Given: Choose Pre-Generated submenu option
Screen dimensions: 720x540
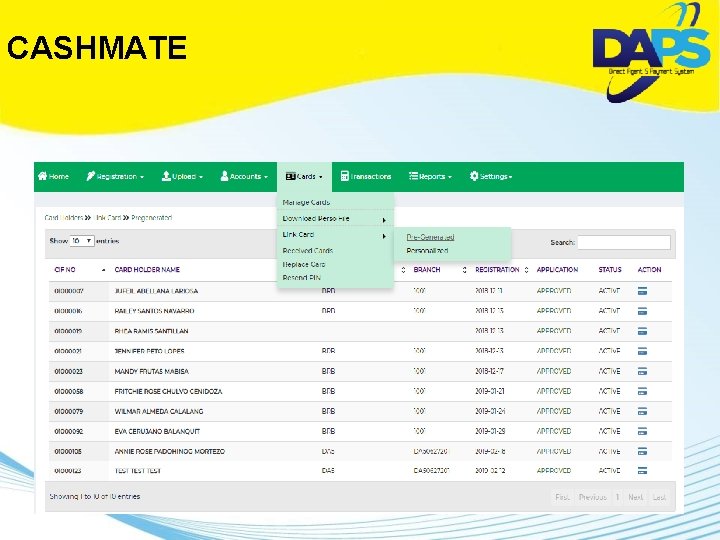Looking at the screenshot, I should (x=430, y=237).
